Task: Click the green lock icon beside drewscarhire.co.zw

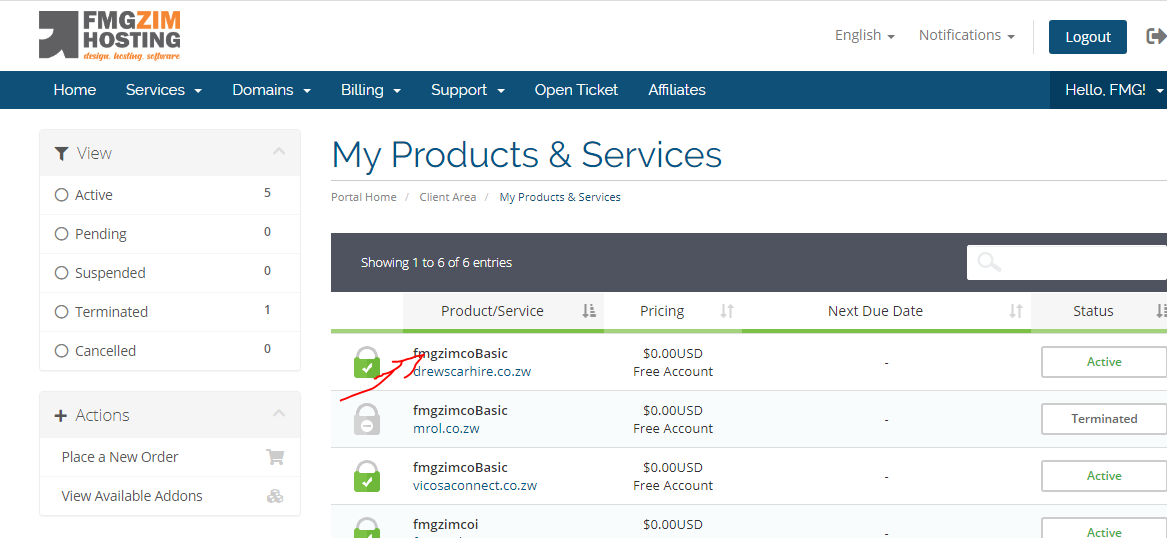Action: (367, 362)
